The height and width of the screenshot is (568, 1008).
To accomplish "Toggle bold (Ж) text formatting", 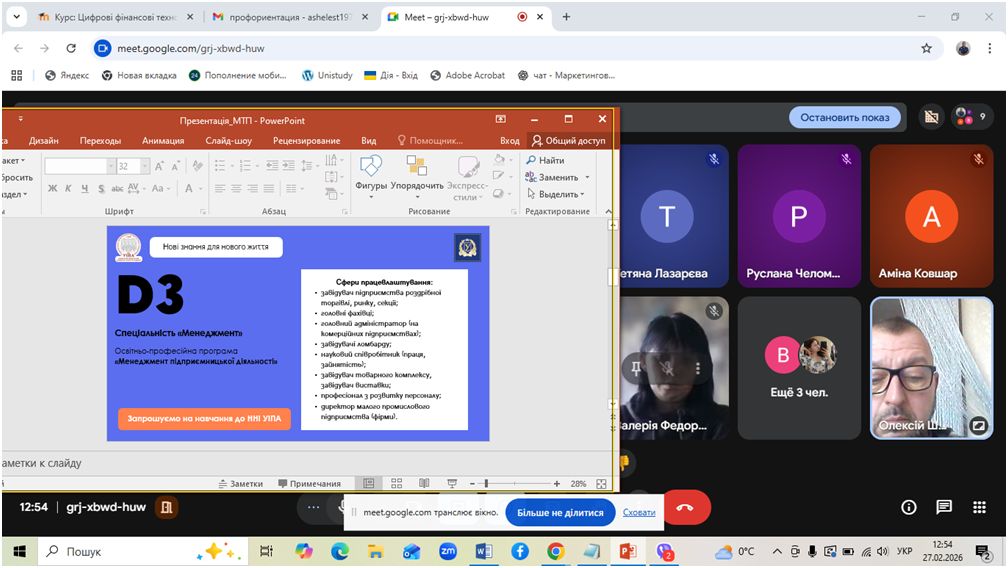I will click(x=55, y=188).
